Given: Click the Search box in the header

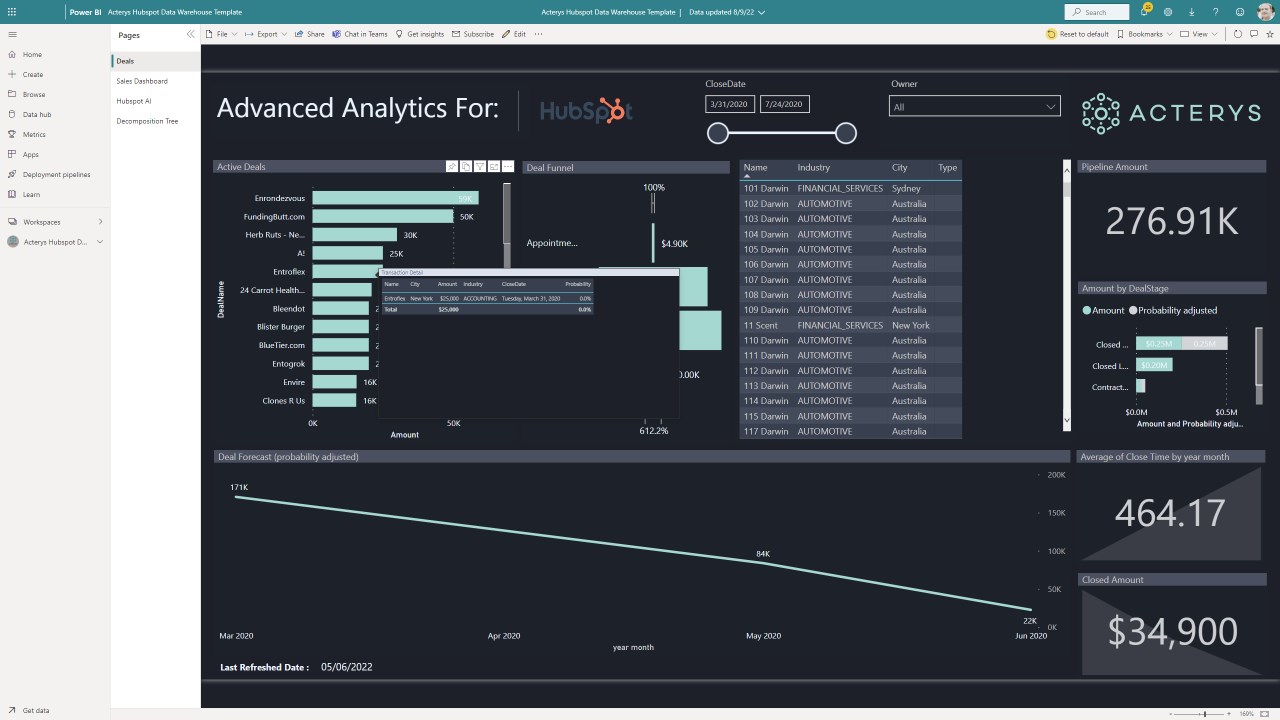Looking at the screenshot, I should tap(1096, 12).
